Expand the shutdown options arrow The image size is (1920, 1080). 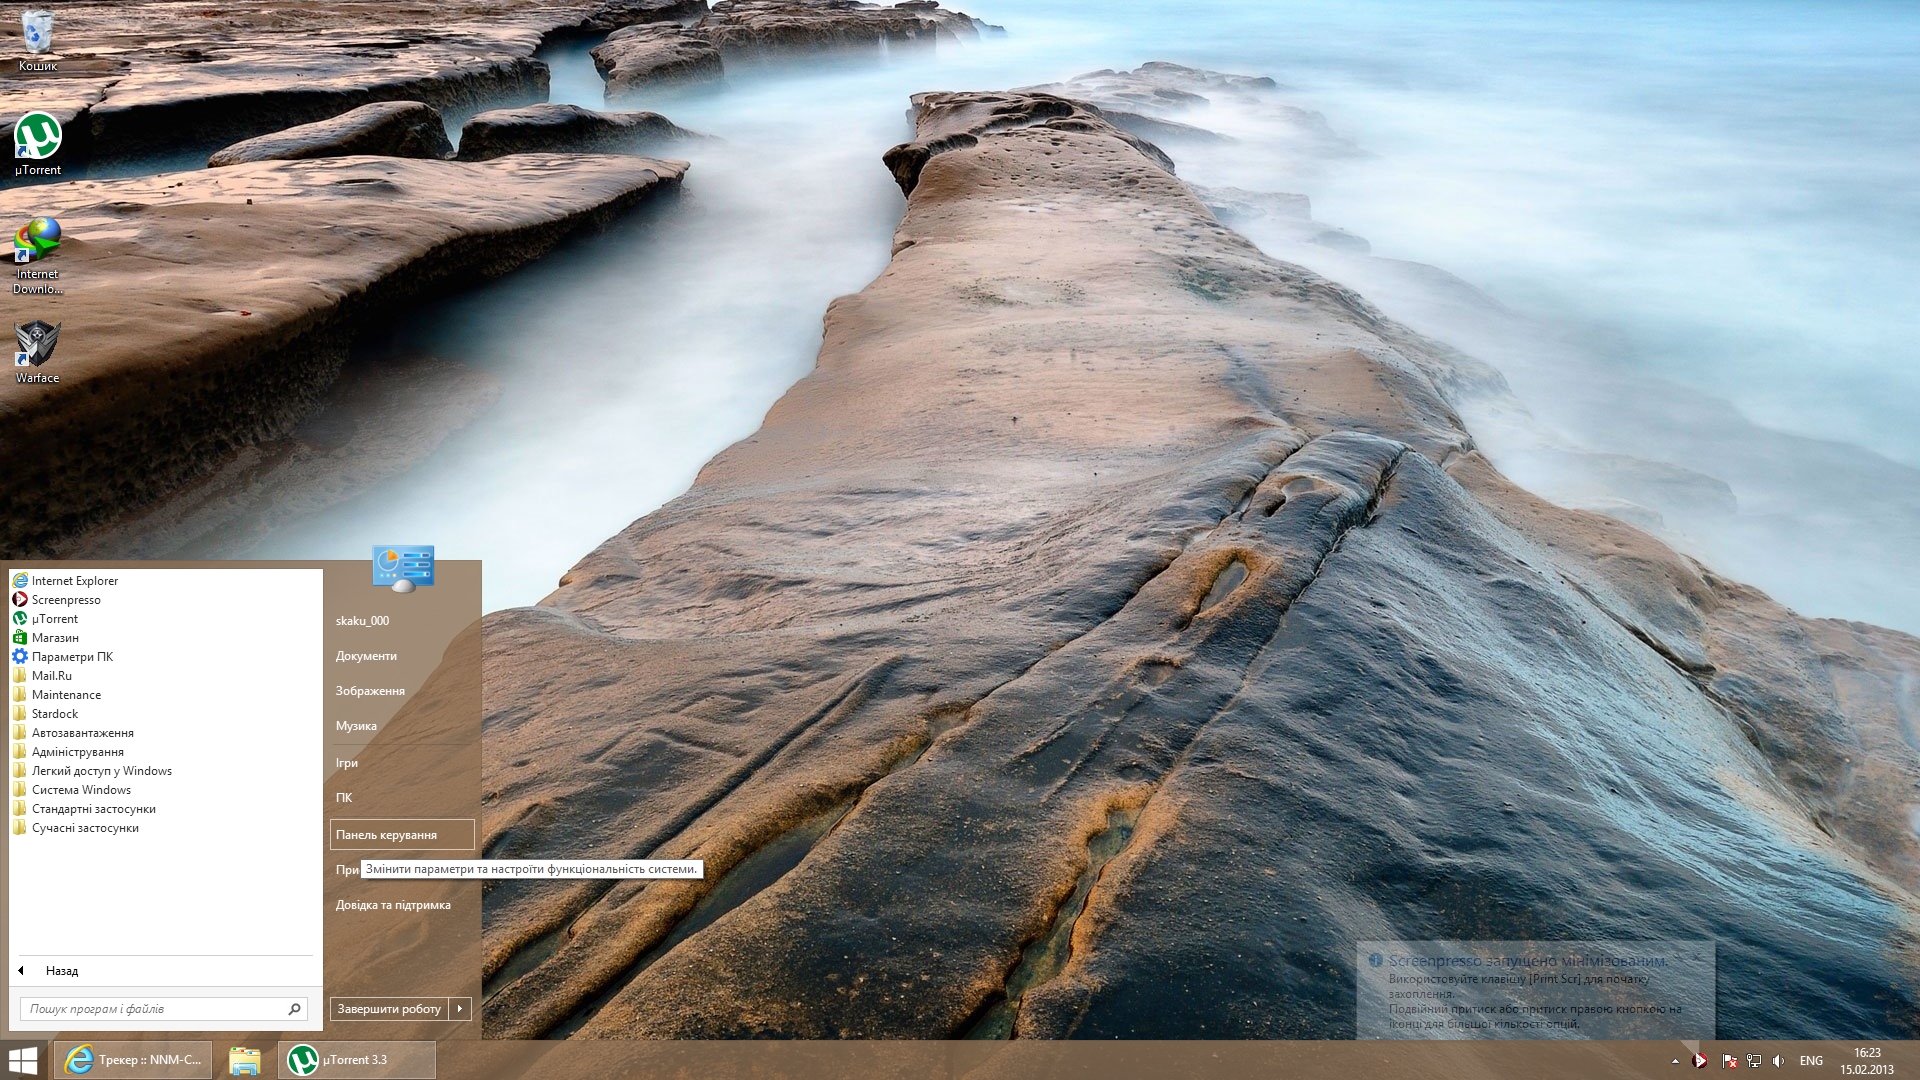click(x=460, y=1009)
